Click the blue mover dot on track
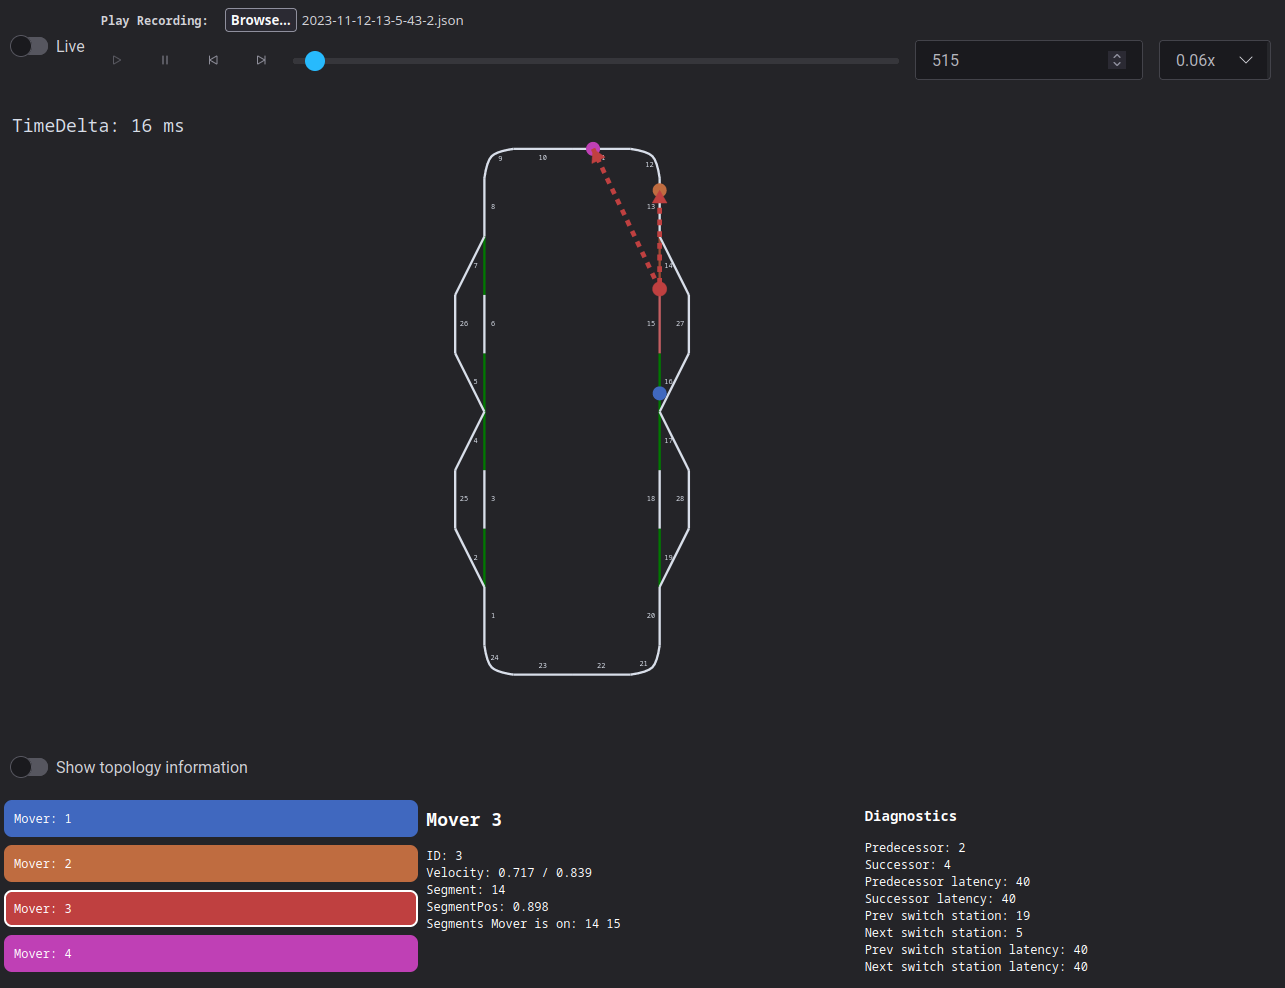Image resolution: width=1285 pixels, height=988 pixels. coord(659,393)
